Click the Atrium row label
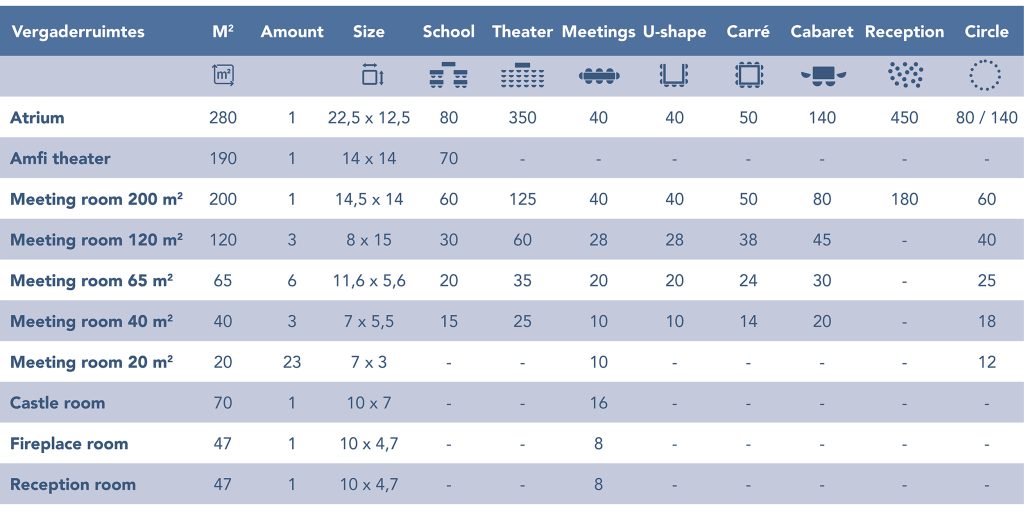This screenshot has width=1024, height=512. coord(37,118)
